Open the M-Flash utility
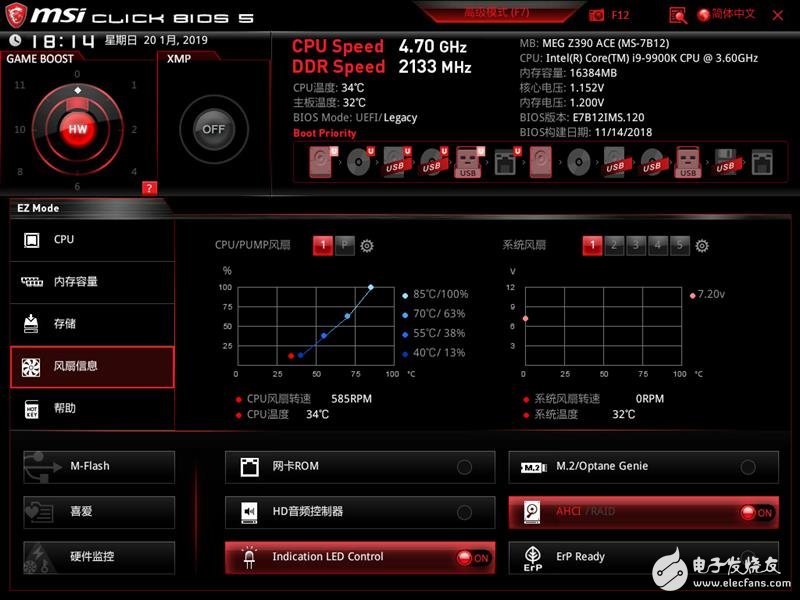The image size is (800, 600). pyautogui.click(x=99, y=467)
